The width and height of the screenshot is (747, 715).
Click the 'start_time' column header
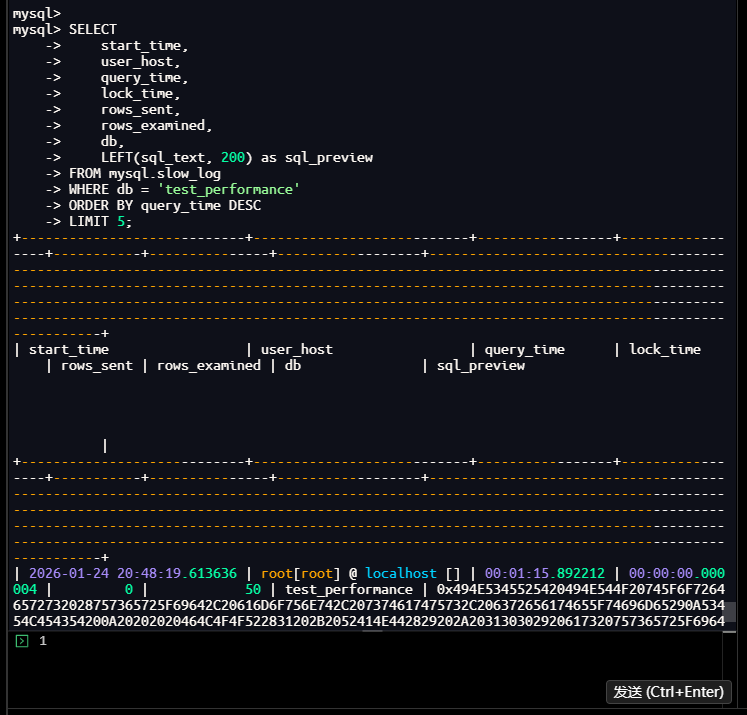point(69,350)
